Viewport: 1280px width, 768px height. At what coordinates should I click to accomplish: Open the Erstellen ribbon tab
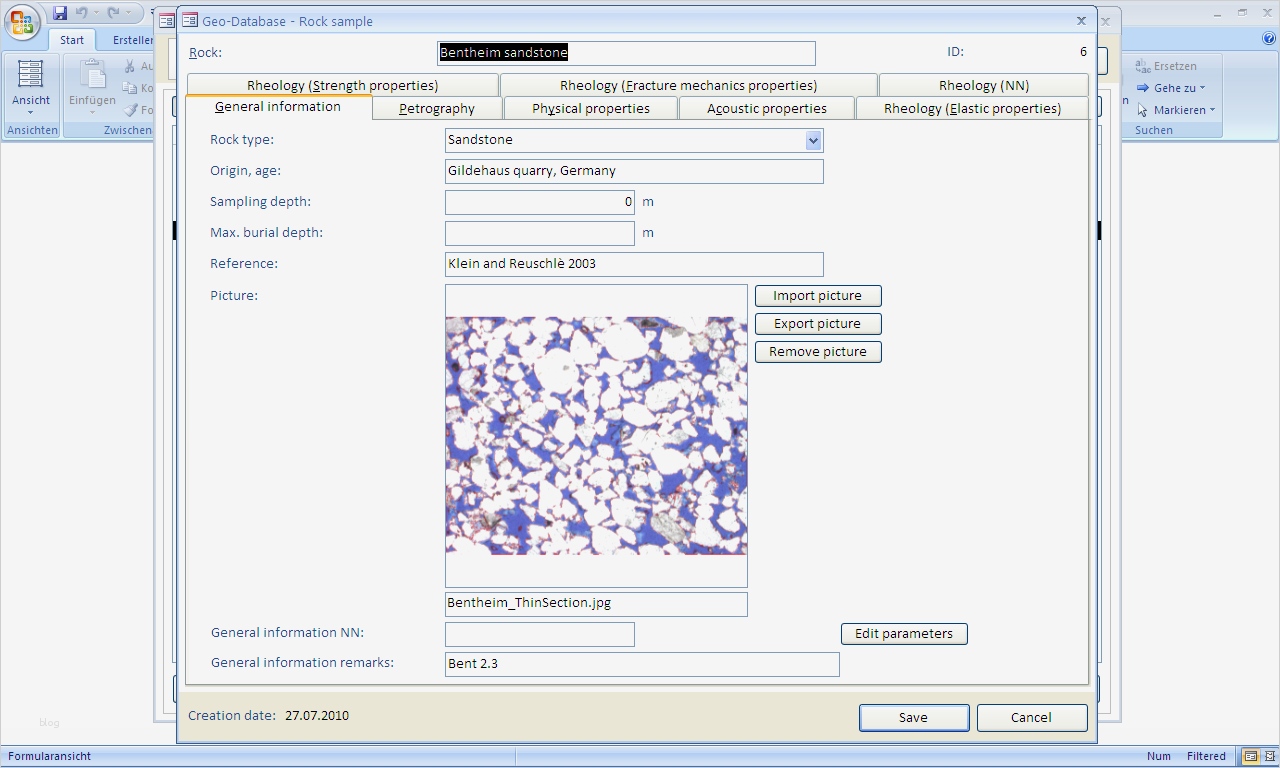132,40
